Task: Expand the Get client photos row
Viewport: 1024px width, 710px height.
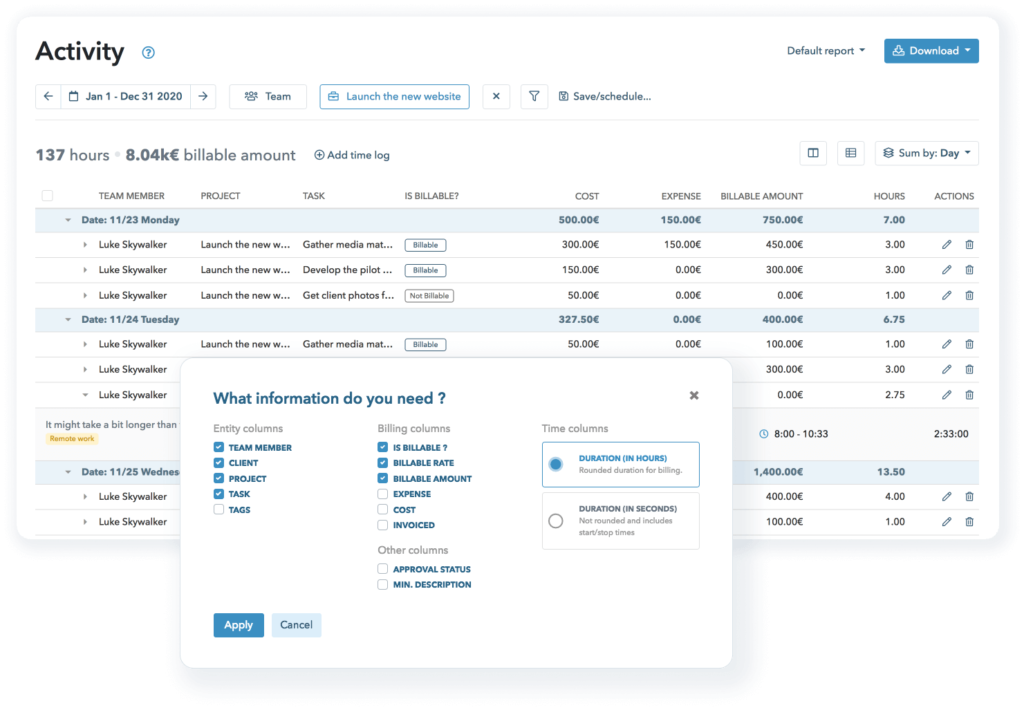Action: point(85,295)
